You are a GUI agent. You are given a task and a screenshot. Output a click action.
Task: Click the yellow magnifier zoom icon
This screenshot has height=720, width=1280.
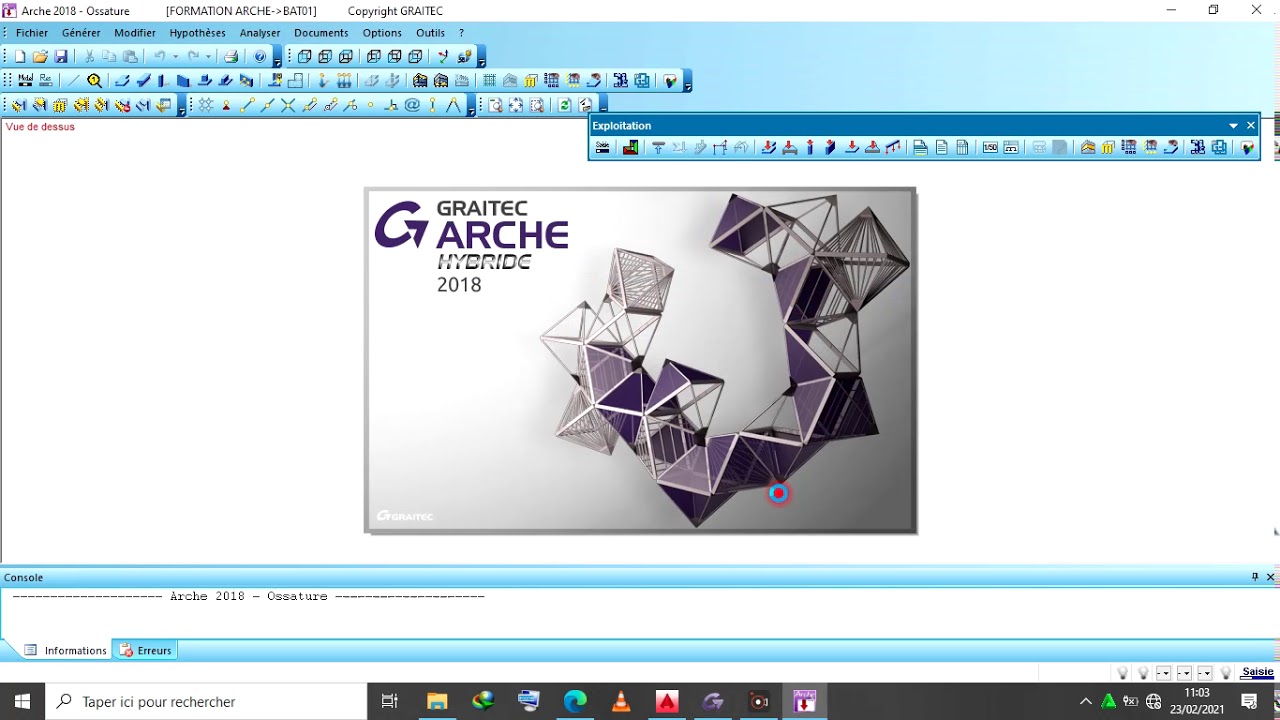[94, 80]
